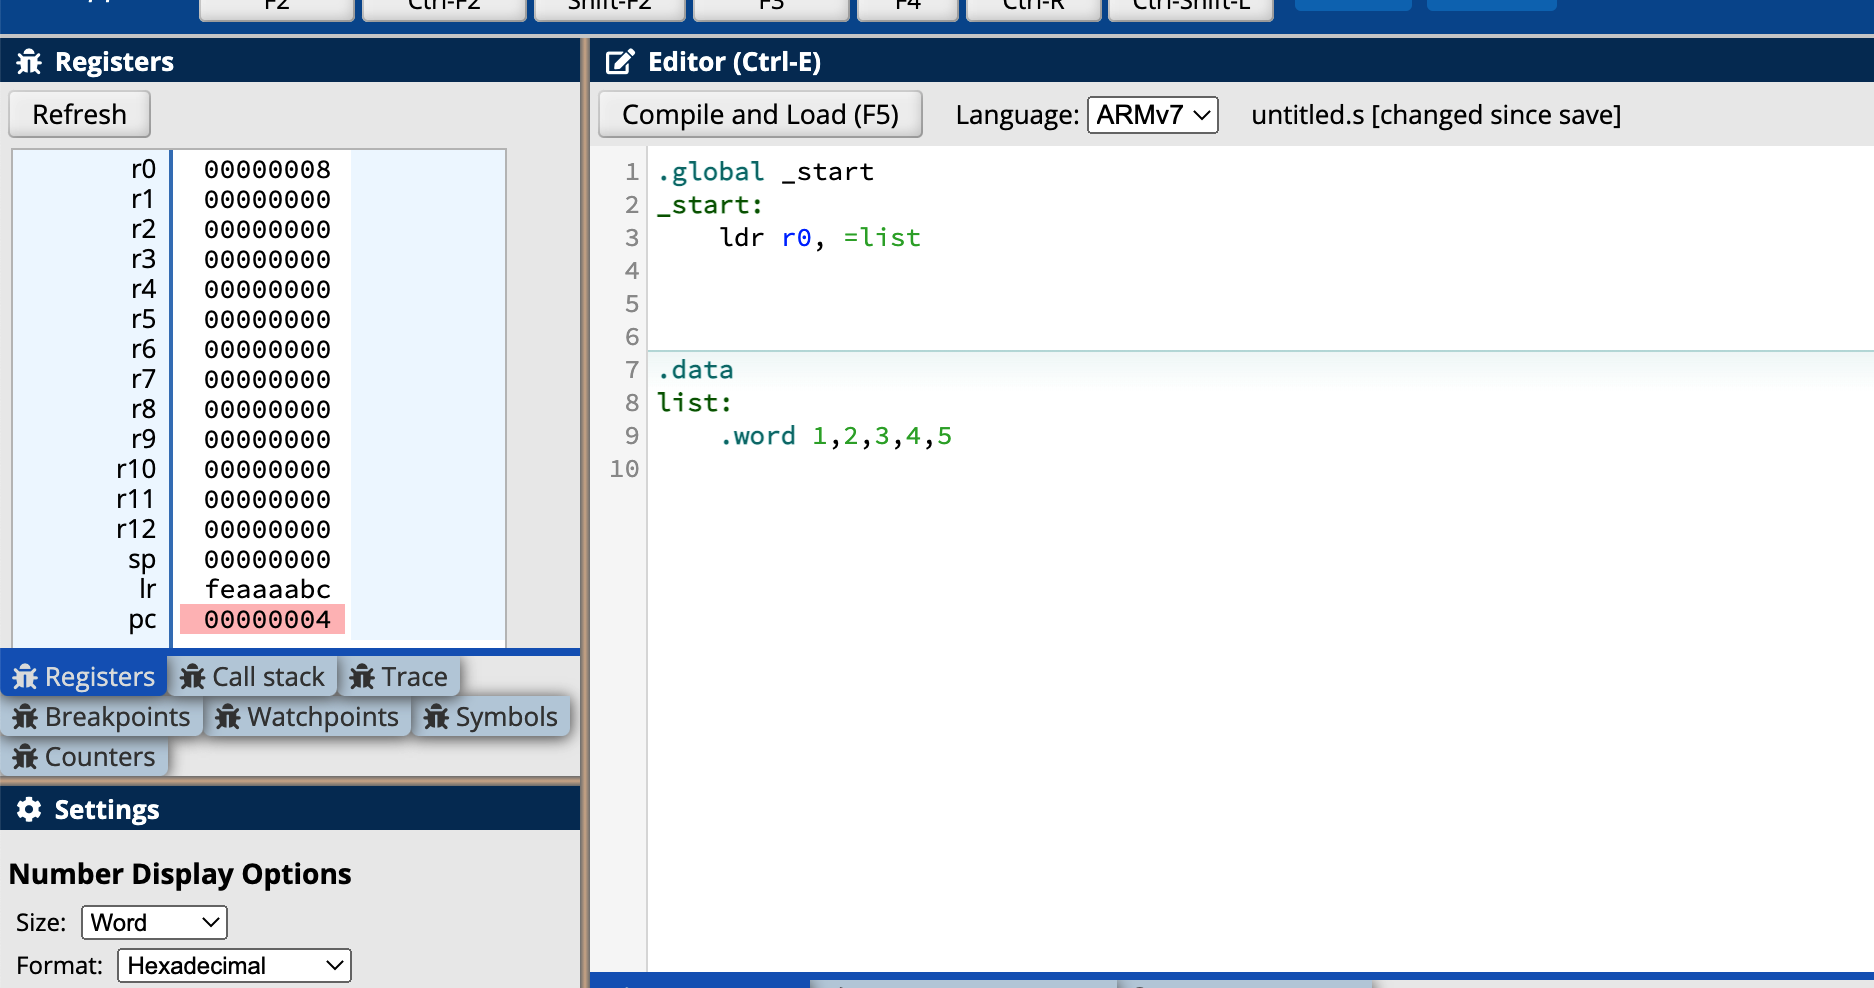
Task: Select the lr register value feaaaabc
Action: (x=266, y=590)
